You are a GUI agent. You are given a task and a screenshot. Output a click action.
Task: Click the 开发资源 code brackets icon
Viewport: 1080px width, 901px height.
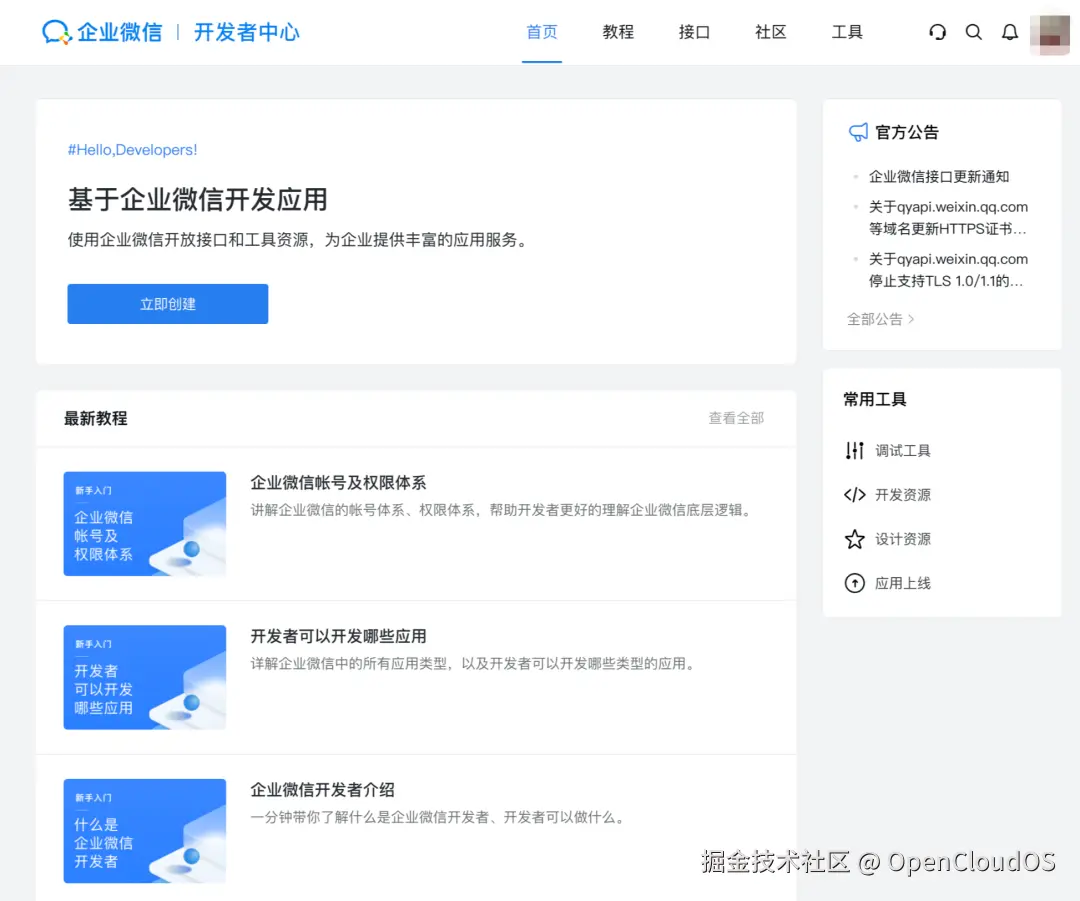coord(855,495)
